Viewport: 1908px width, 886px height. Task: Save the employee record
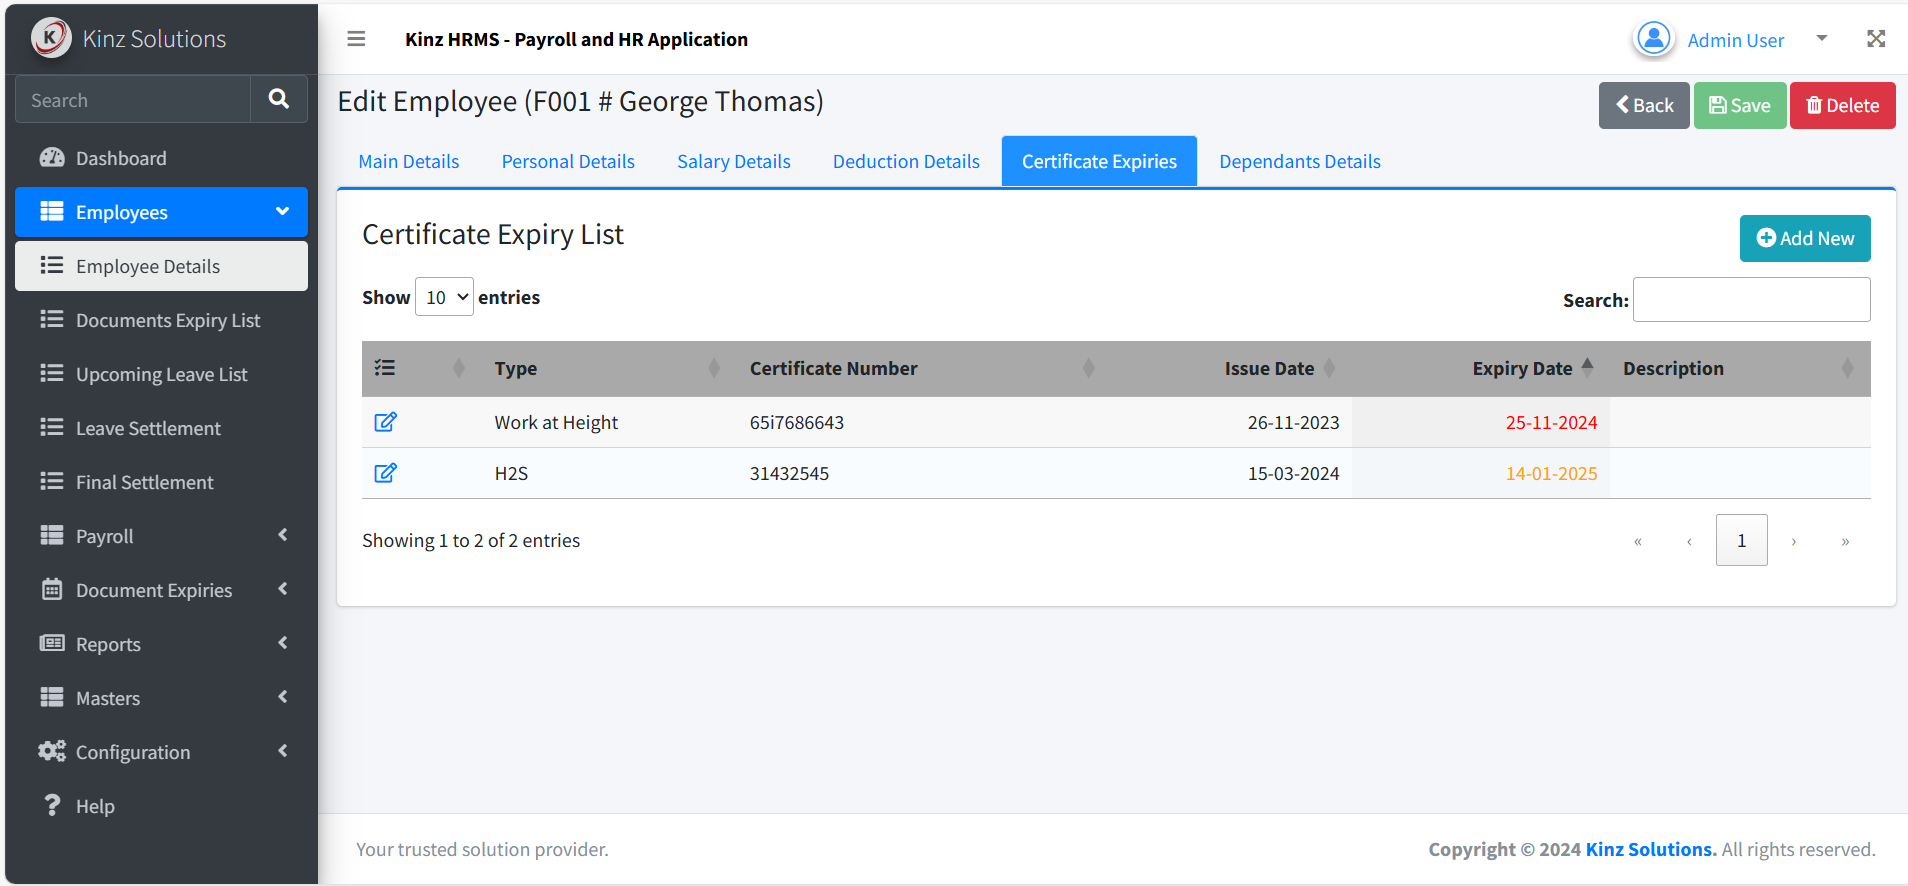tap(1740, 105)
